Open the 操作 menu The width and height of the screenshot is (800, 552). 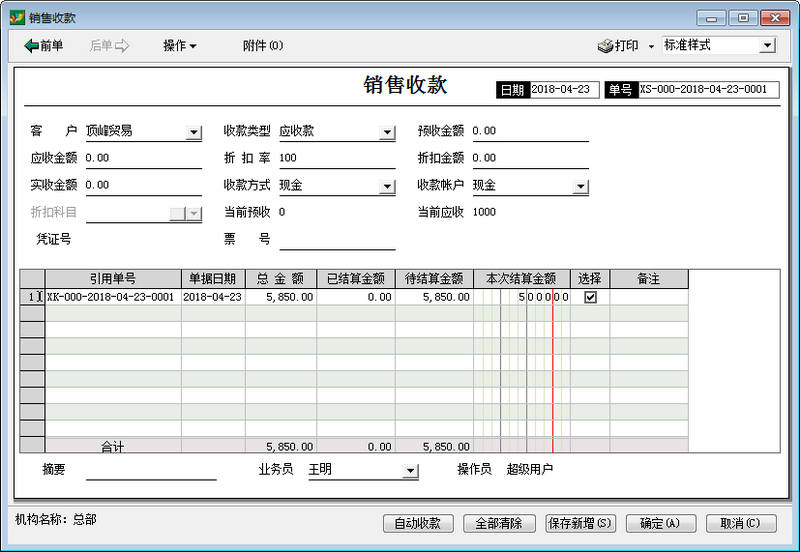point(180,46)
